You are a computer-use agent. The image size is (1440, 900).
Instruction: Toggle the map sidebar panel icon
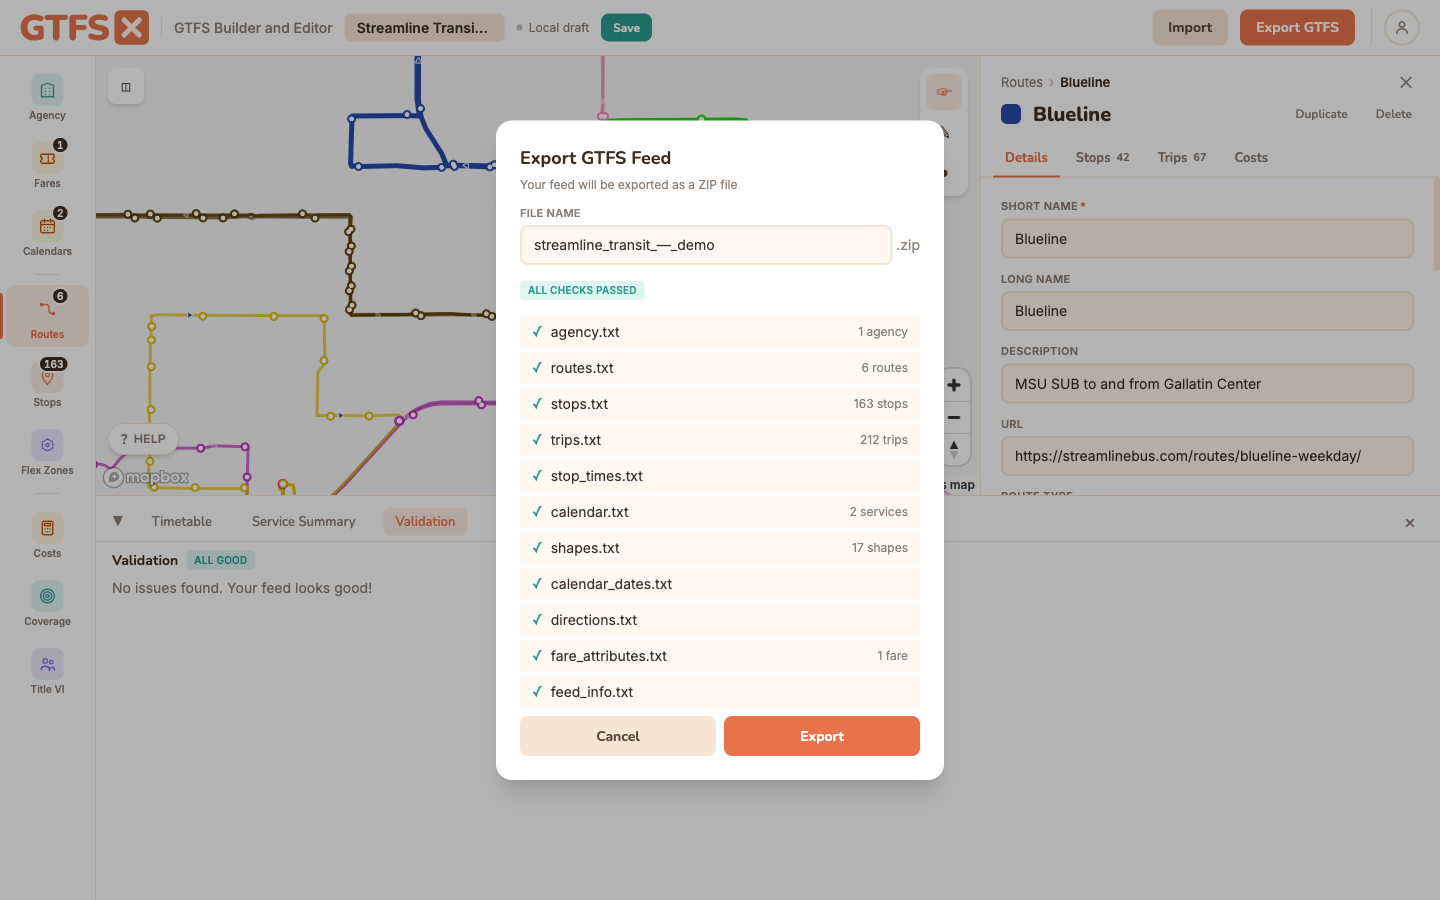coord(126,87)
